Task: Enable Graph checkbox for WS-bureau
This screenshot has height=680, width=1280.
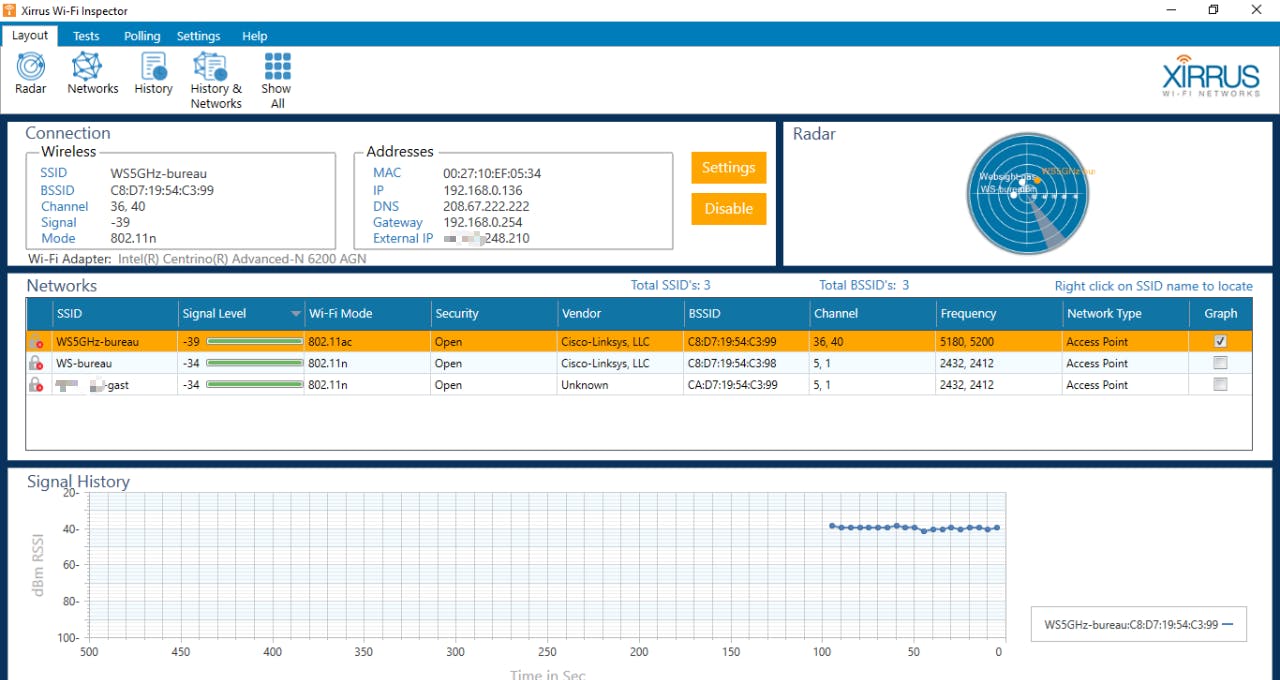Action: click(x=1220, y=363)
